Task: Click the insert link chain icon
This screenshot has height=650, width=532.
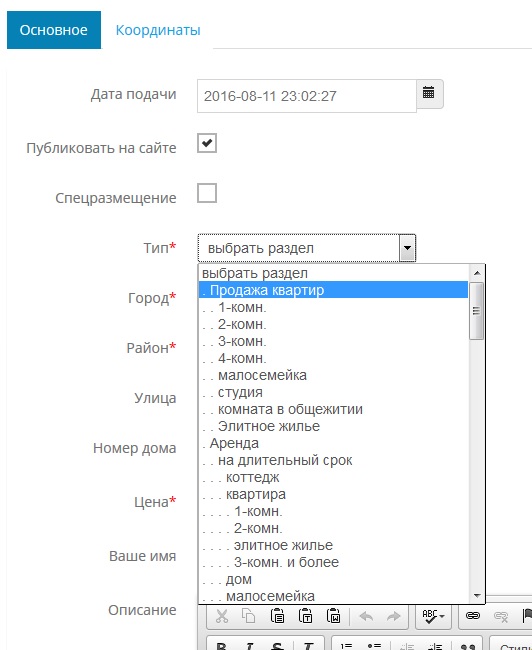Action: tap(473, 616)
